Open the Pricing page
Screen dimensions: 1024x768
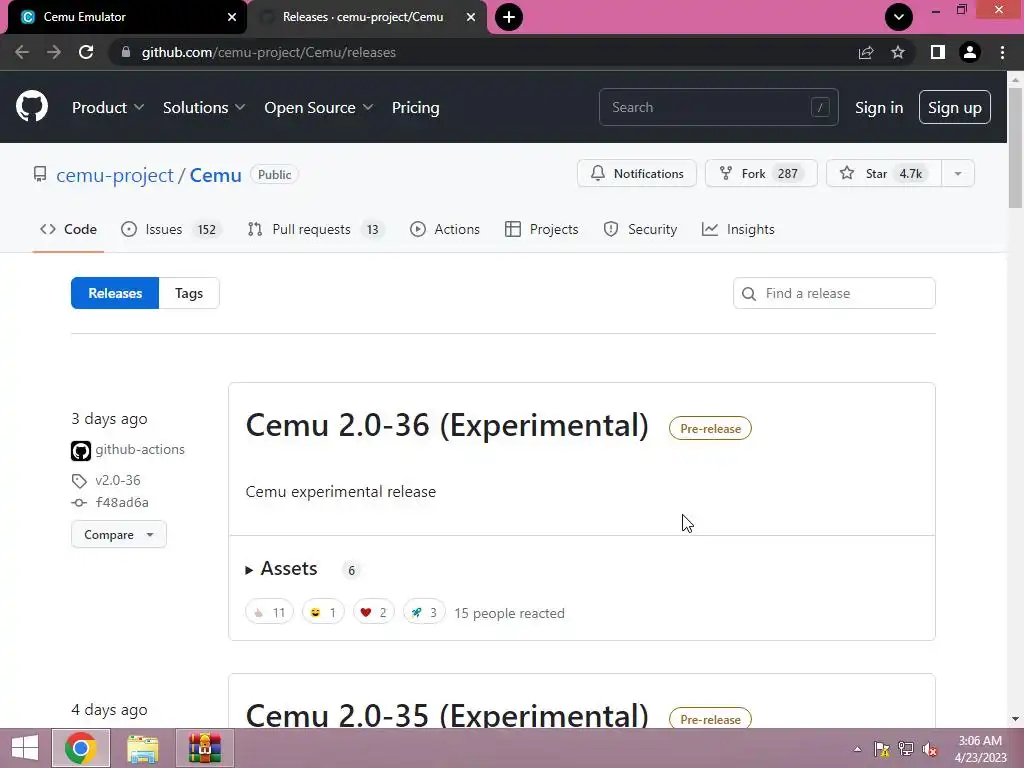(x=415, y=108)
